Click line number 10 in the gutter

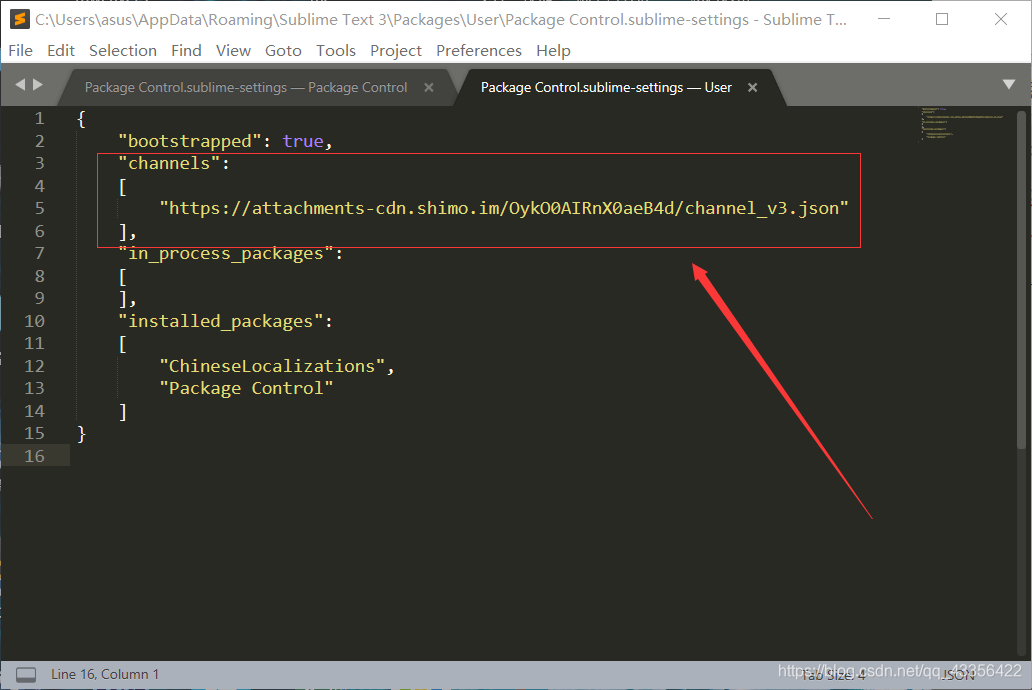click(34, 321)
